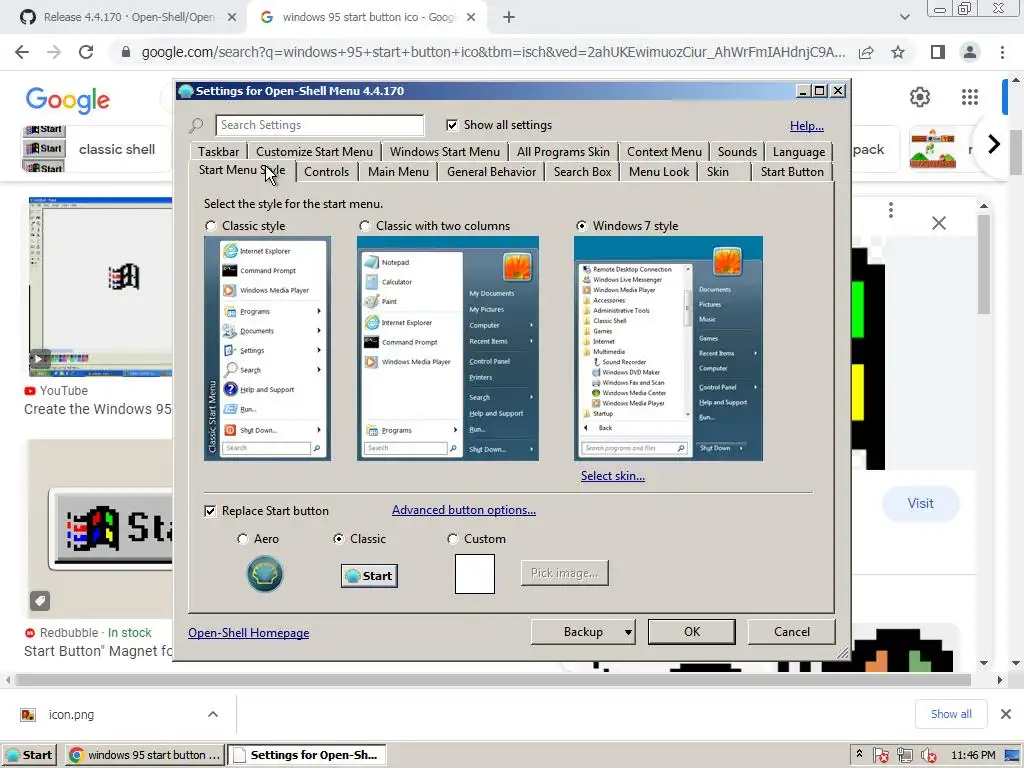Open the YouTube Windows 95 video thumbnail

pos(101,287)
